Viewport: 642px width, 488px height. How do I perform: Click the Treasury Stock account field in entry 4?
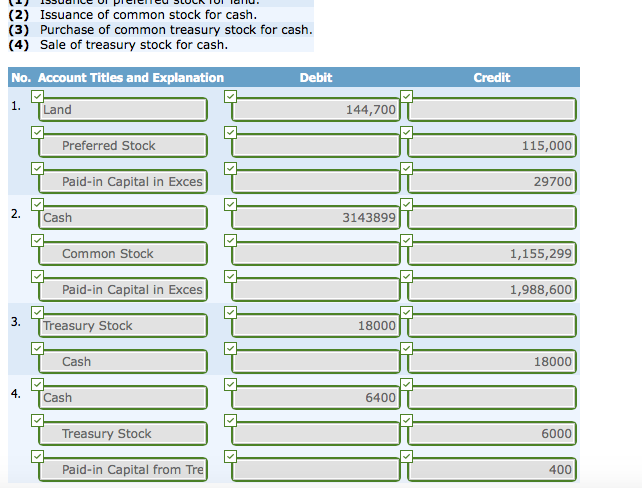click(123, 434)
